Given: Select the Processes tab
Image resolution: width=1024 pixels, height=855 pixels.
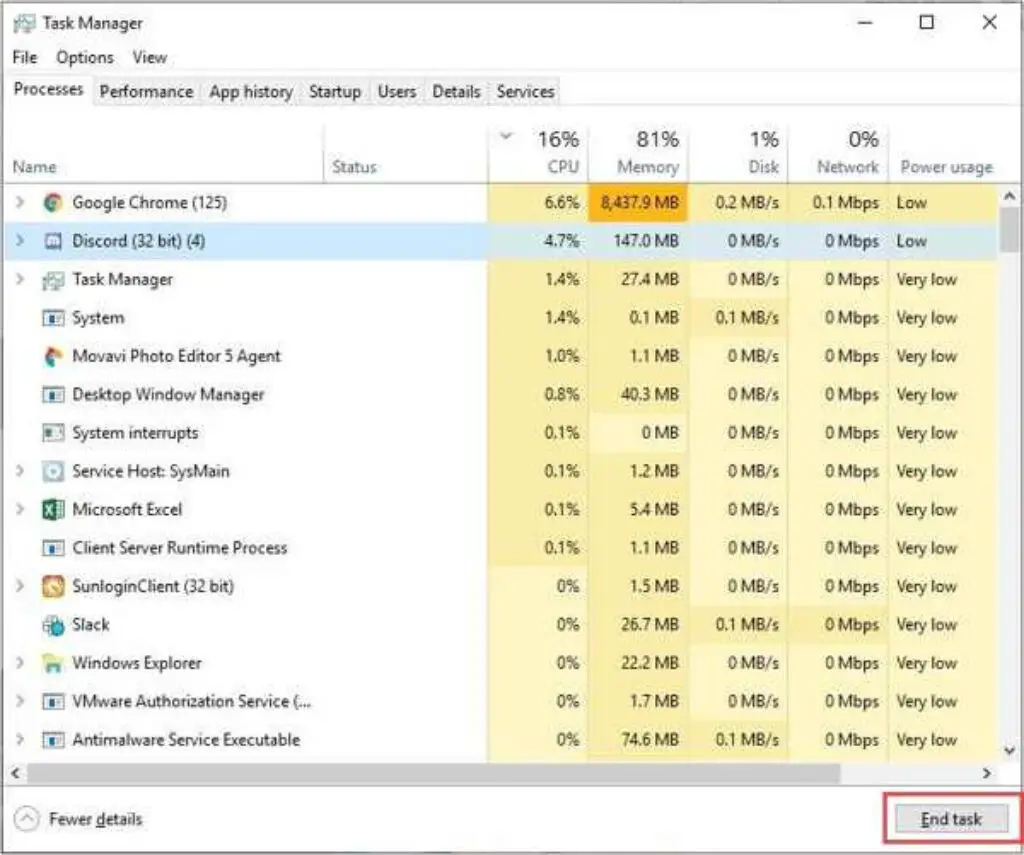Looking at the screenshot, I should click(48, 89).
